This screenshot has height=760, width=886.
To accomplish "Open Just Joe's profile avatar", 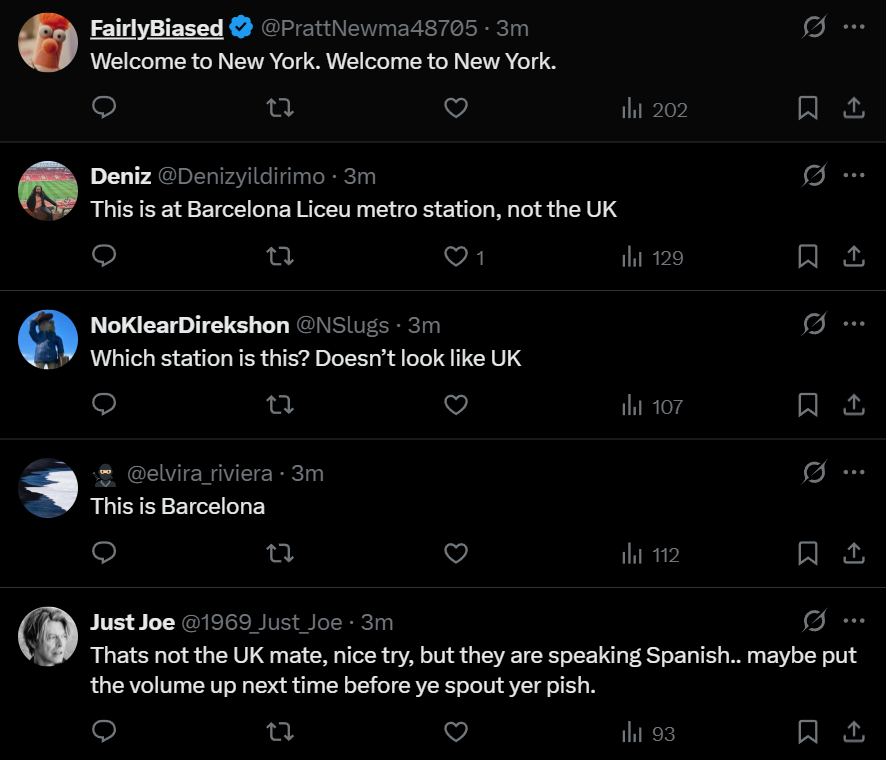I will point(48,636).
